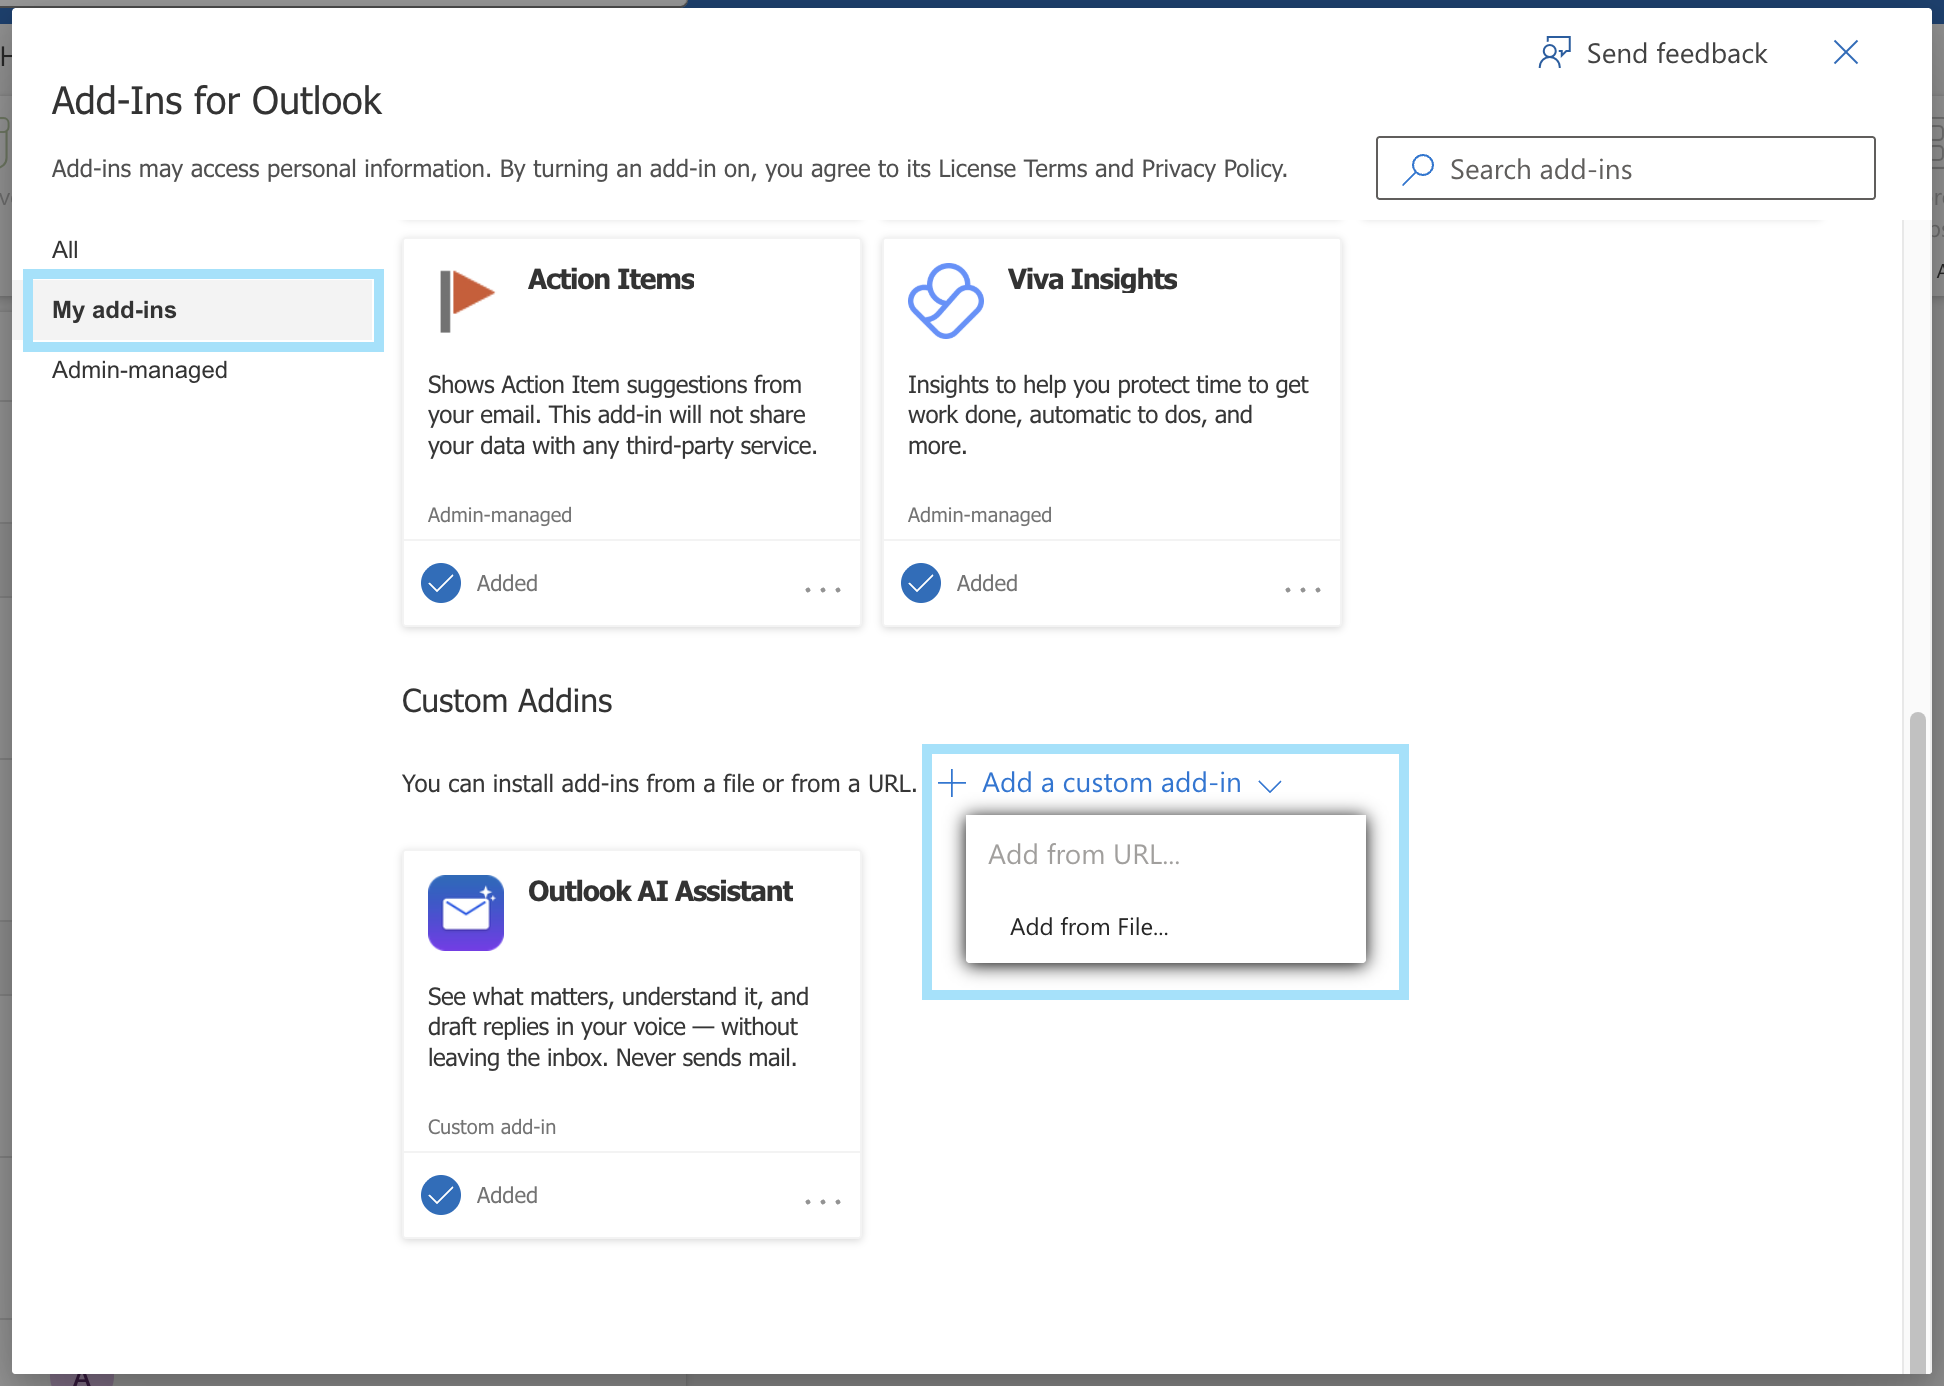Open the Admin-managed category
1944x1386 pixels.
[140, 370]
